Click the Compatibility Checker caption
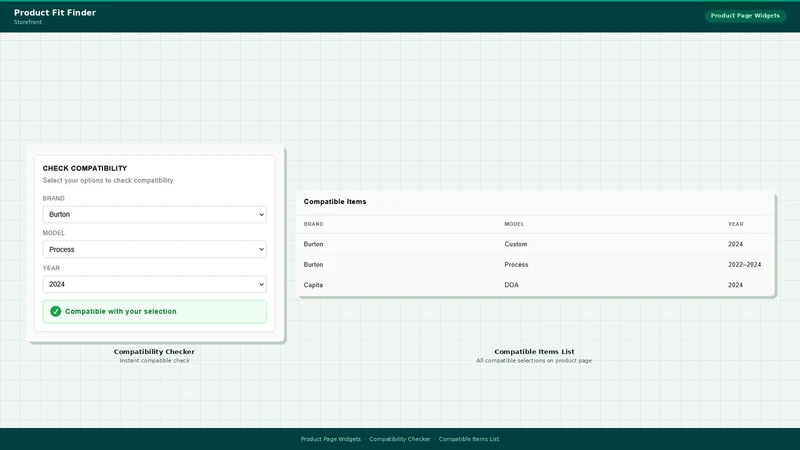 [x=154, y=352]
